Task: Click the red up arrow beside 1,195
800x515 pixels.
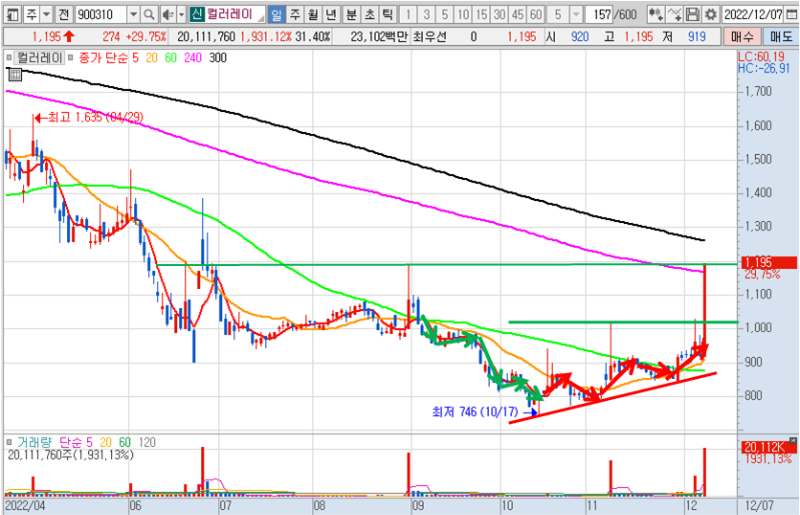Action: click(69, 37)
